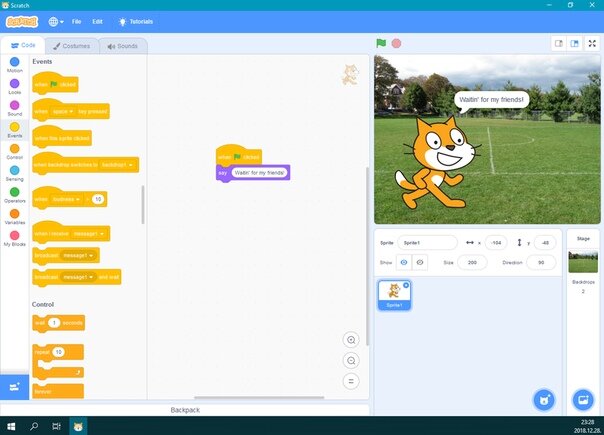Open the File menu
The height and width of the screenshot is (435, 604).
76,22
